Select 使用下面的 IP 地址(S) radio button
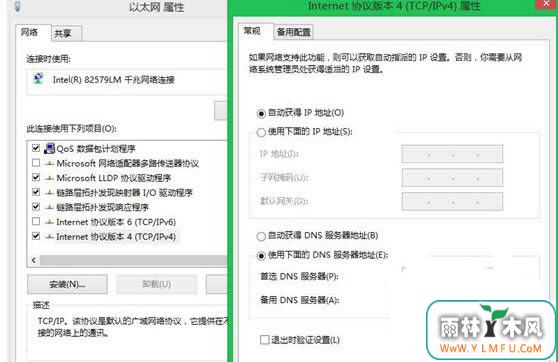This screenshot has width=558, height=362. click(x=261, y=132)
